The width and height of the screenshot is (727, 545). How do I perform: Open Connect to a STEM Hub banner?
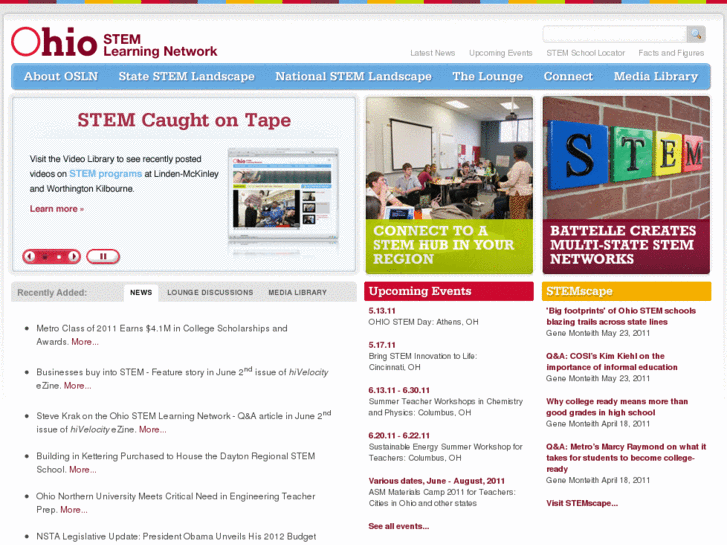point(449,185)
